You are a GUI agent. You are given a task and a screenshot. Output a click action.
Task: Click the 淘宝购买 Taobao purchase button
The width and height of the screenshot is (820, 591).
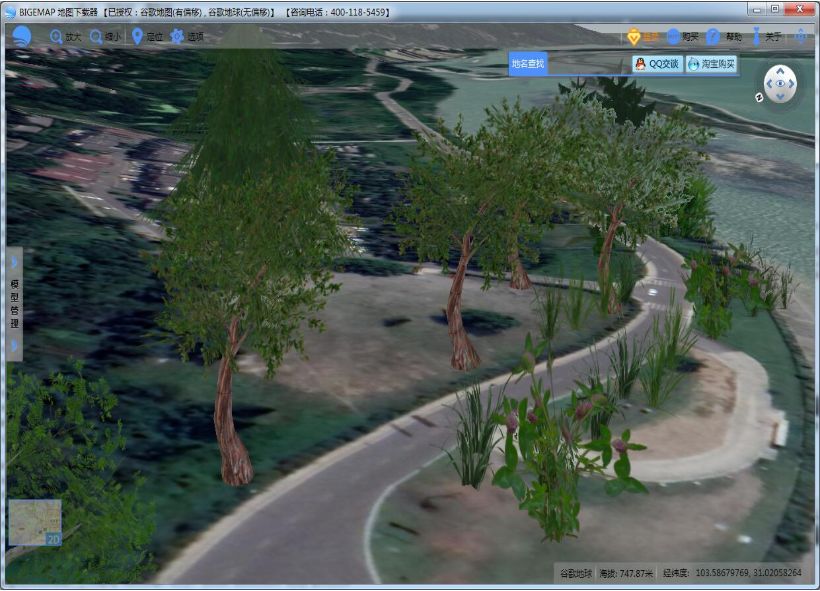[x=712, y=64]
